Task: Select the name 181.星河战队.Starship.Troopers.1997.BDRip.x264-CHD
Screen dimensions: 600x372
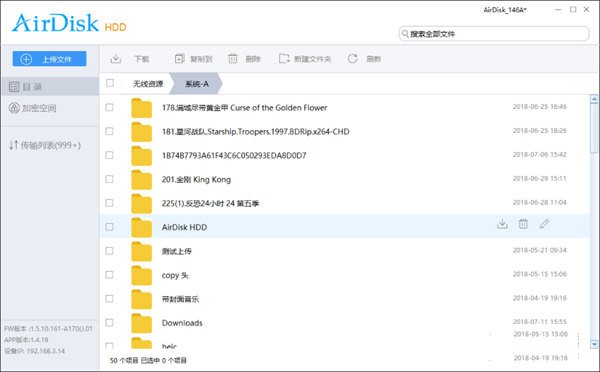Action: tap(255, 132)
